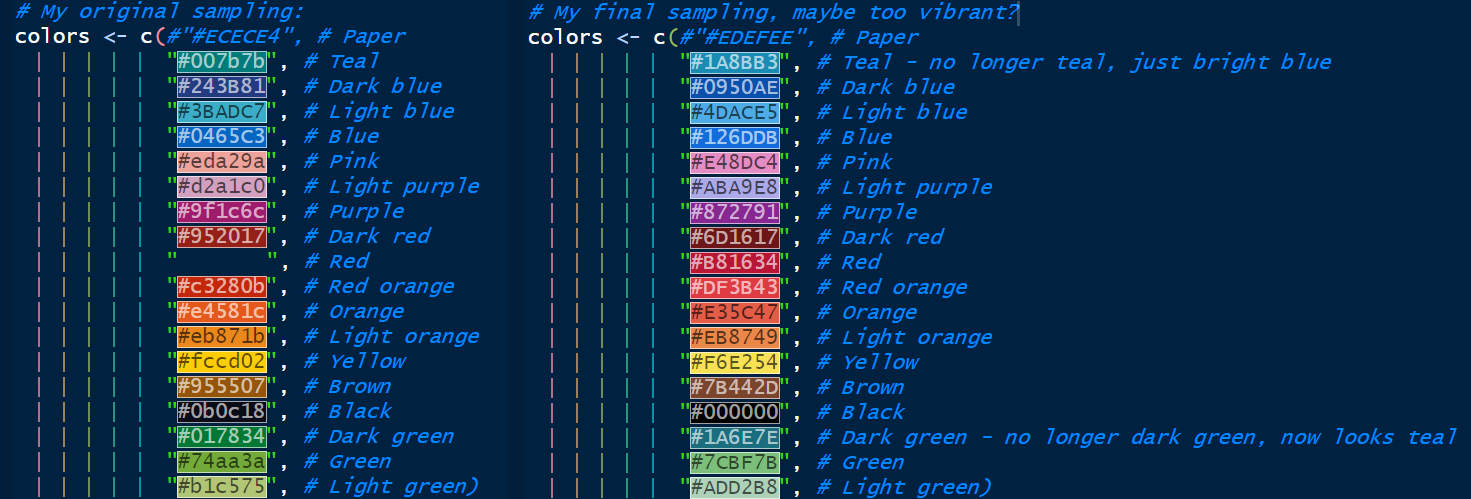
Task: Click the #0b0c18 black hex code
Action: pyautogui.click(x=221, y=411)
